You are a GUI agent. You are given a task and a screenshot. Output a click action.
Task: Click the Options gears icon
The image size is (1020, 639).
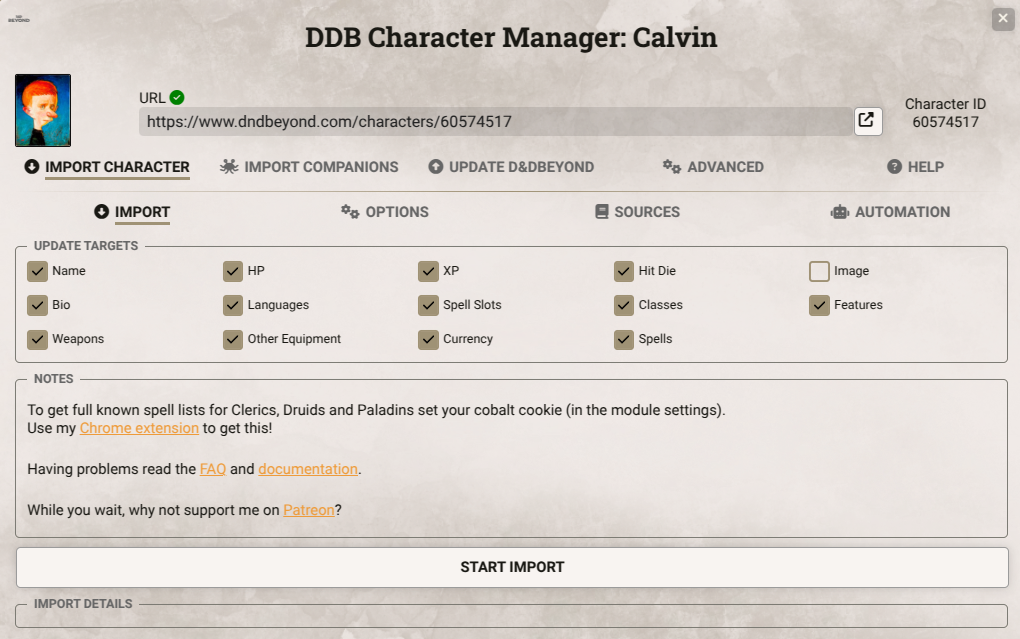pyautogui.click(x=350, y=211)
